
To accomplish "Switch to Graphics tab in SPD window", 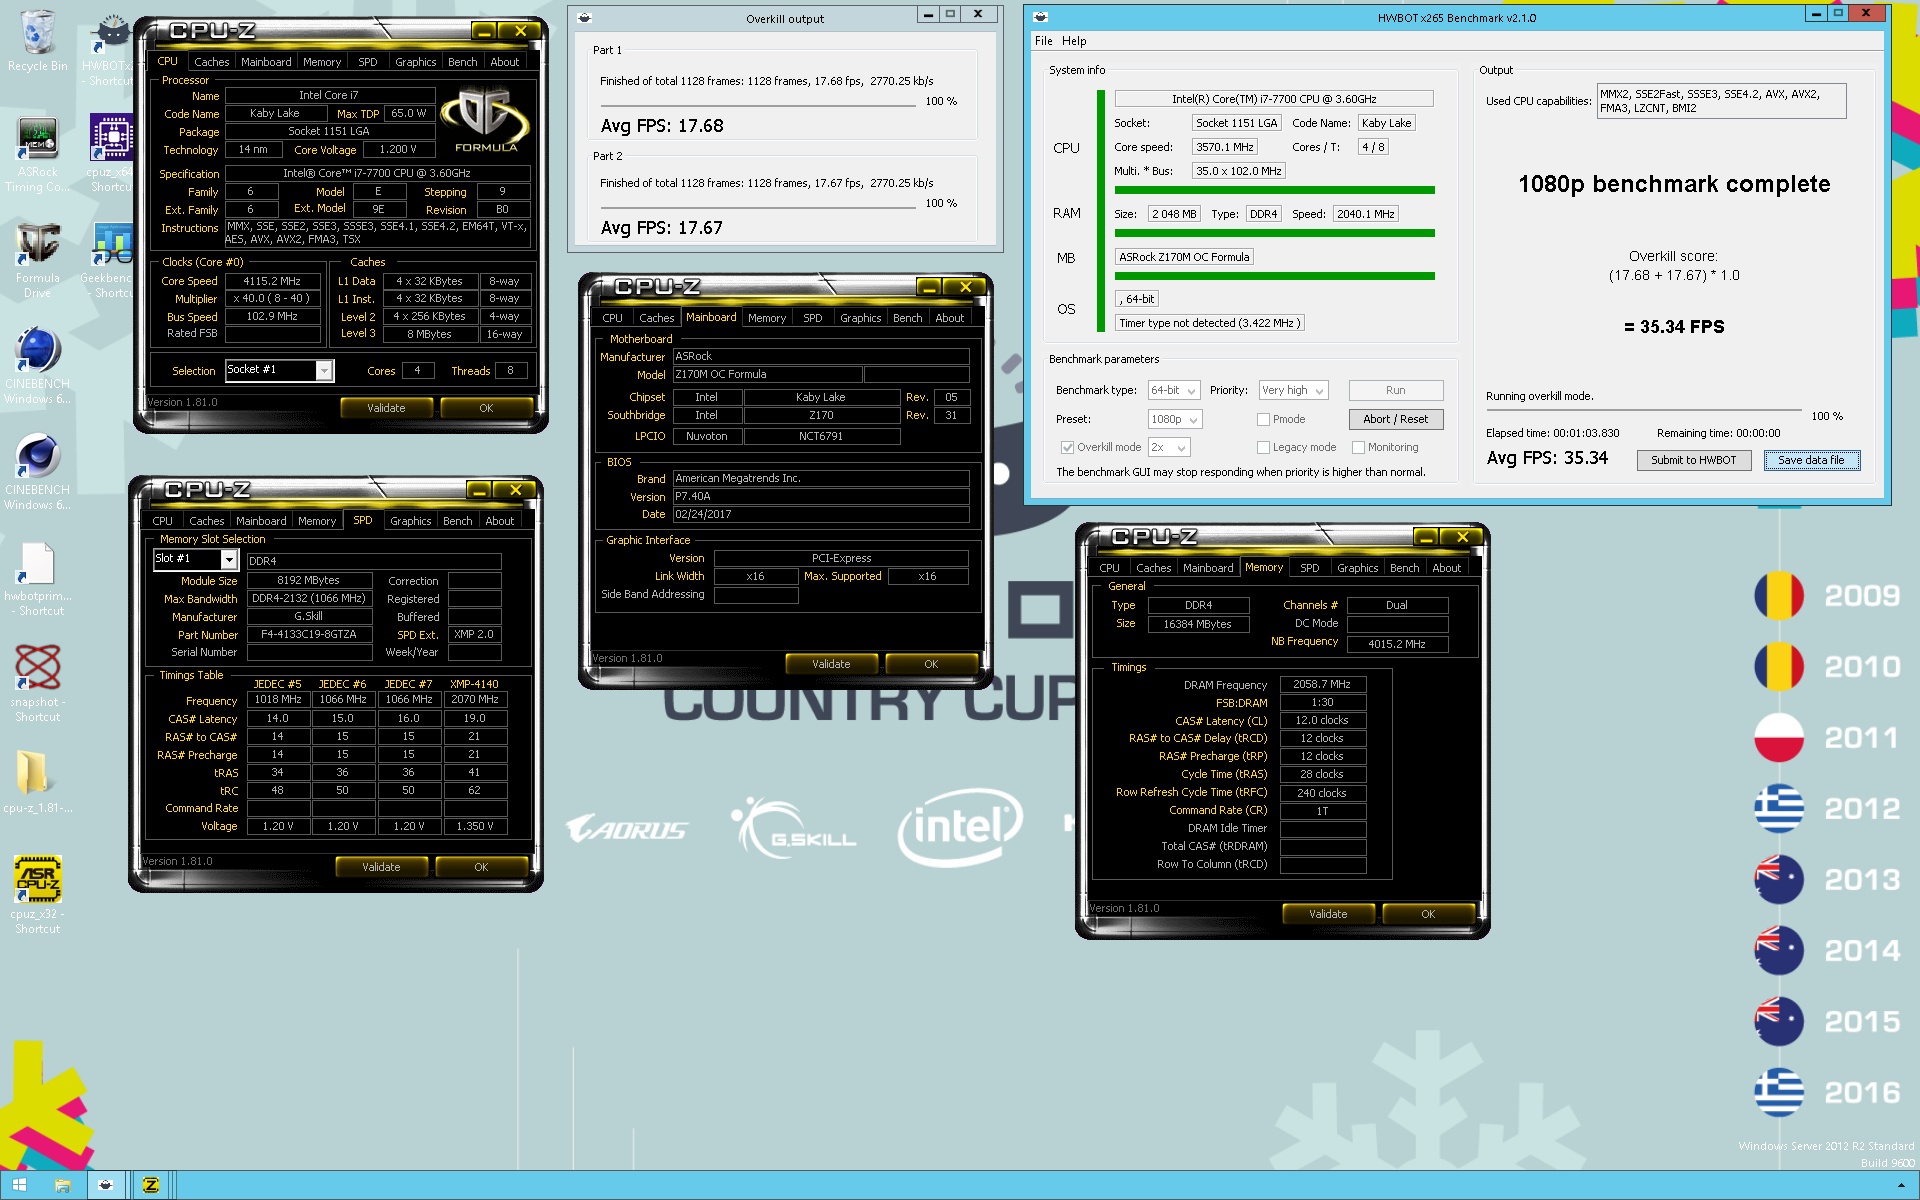I will point(410,521).
